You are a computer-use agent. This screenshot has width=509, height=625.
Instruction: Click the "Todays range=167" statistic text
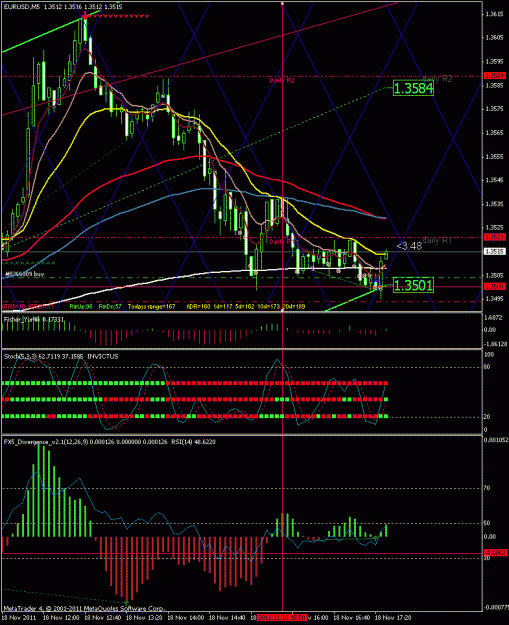click(153, 307)
